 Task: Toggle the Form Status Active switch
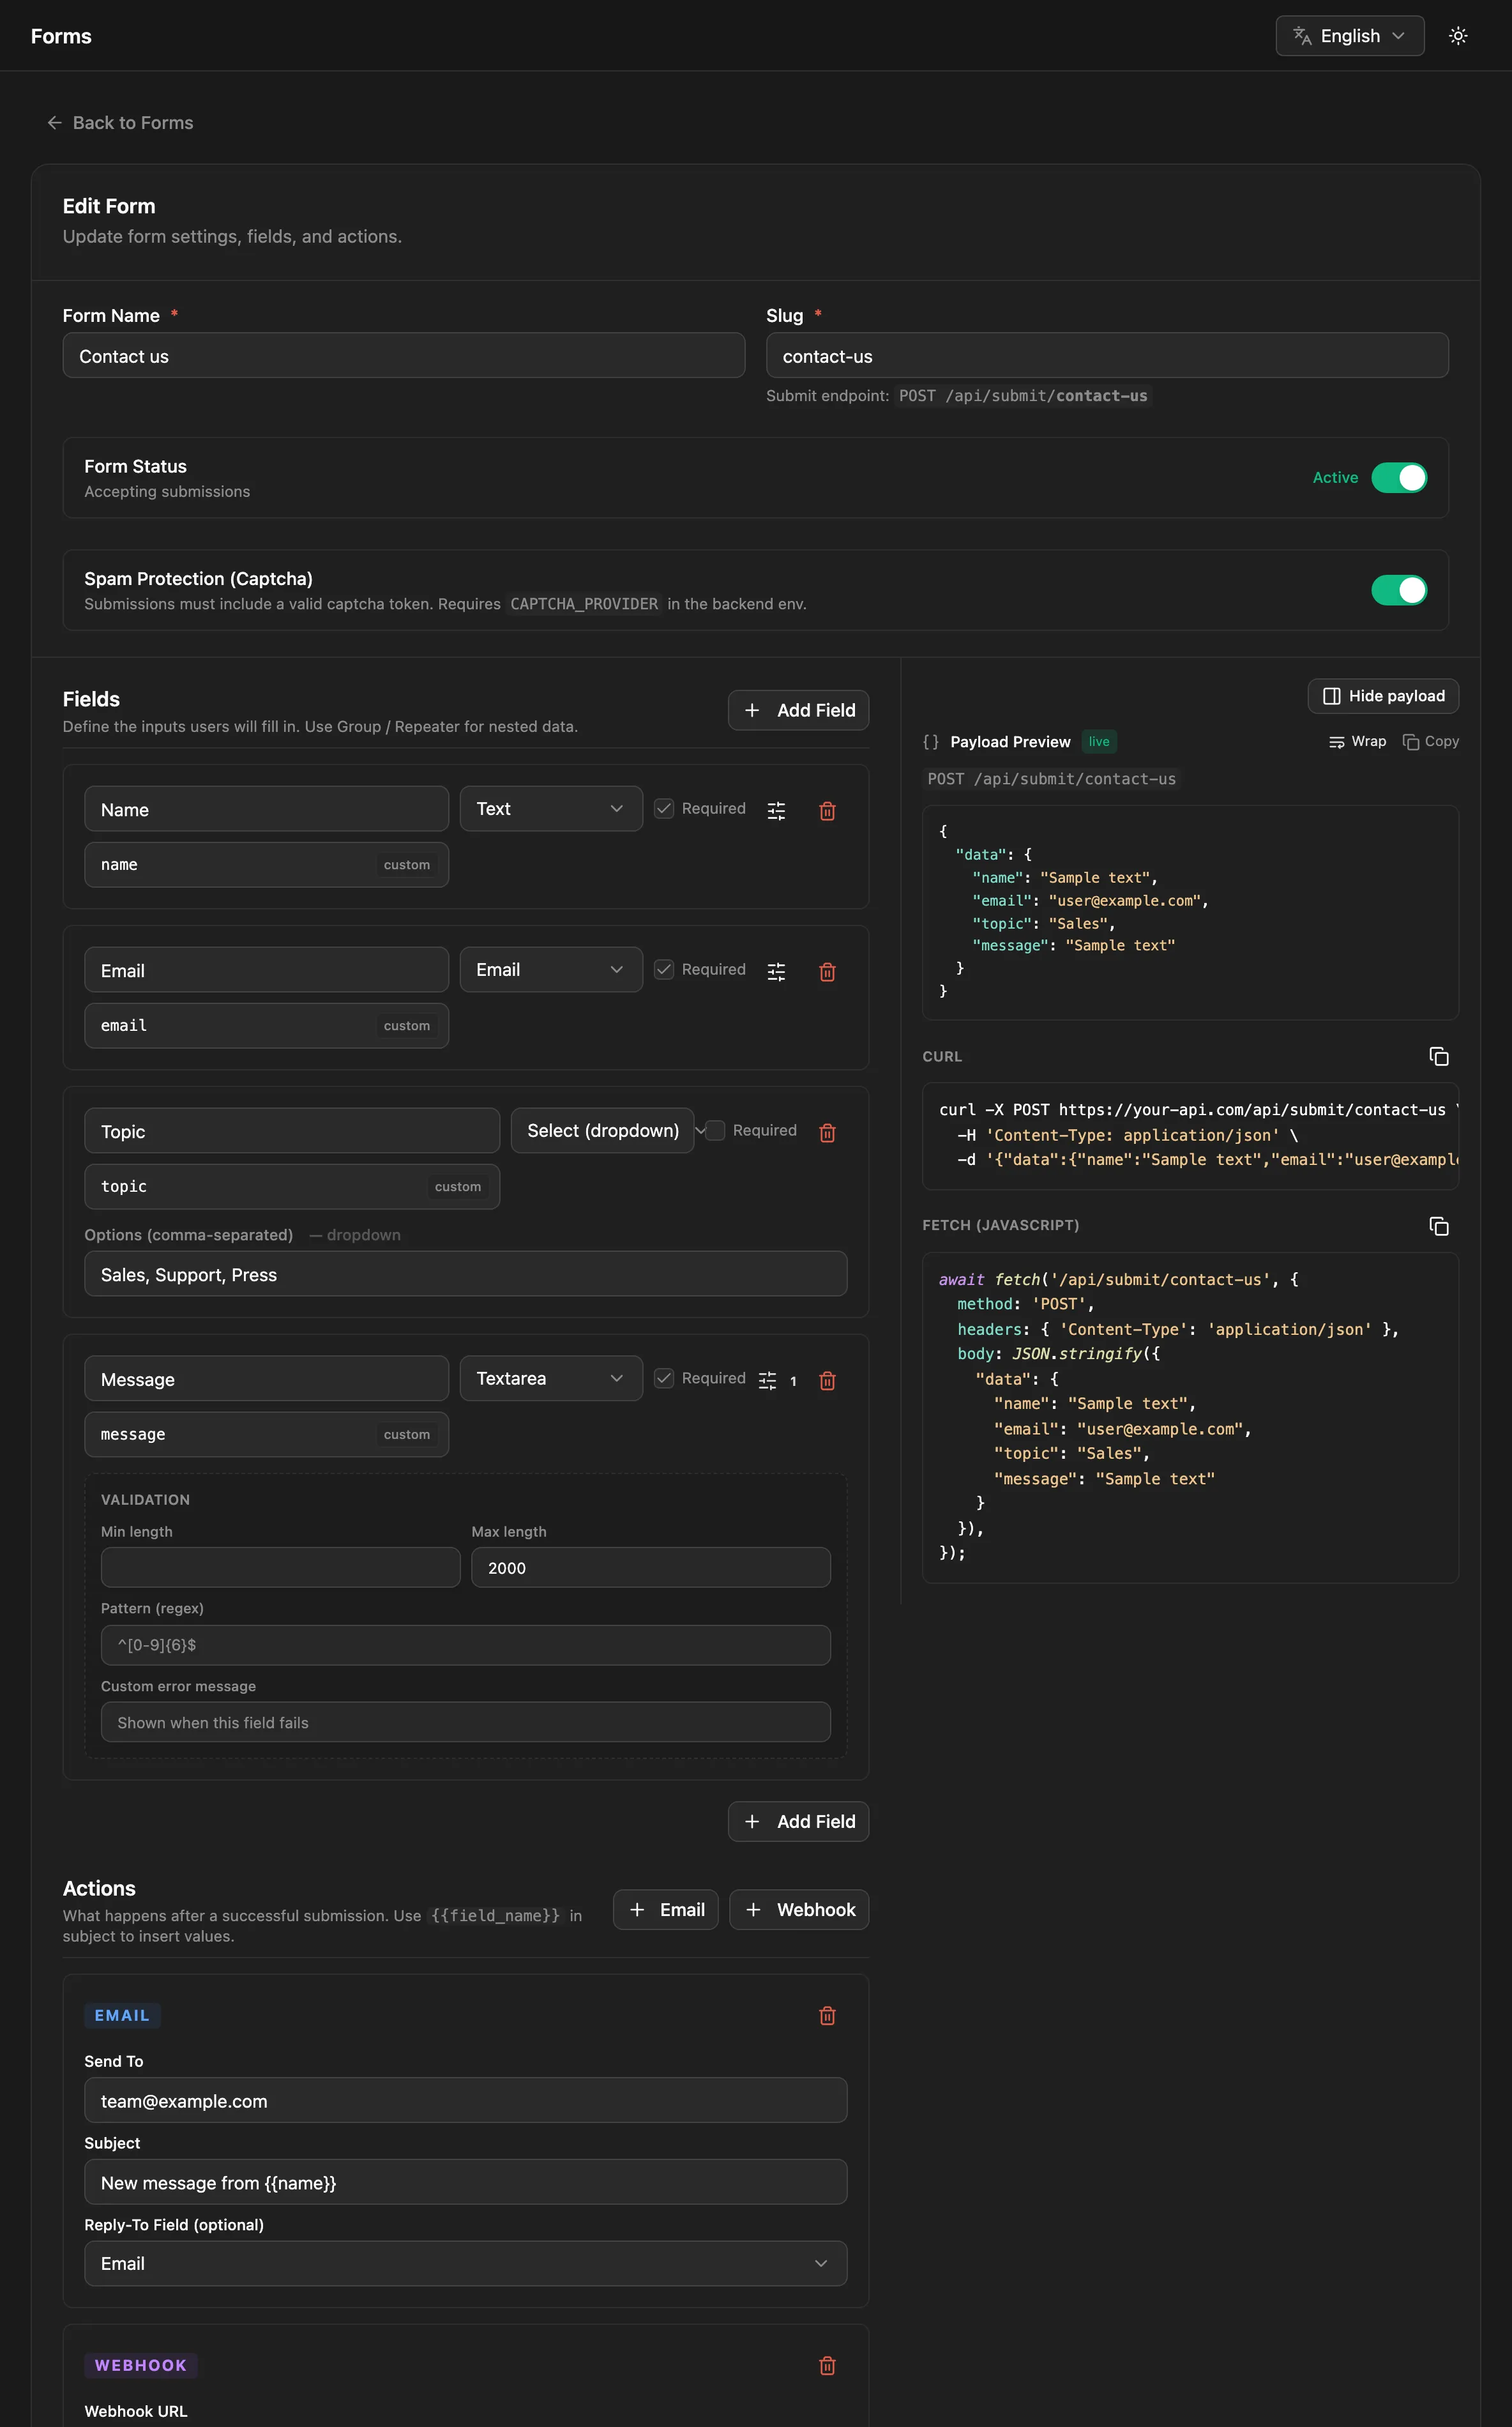coord(1398,478)
